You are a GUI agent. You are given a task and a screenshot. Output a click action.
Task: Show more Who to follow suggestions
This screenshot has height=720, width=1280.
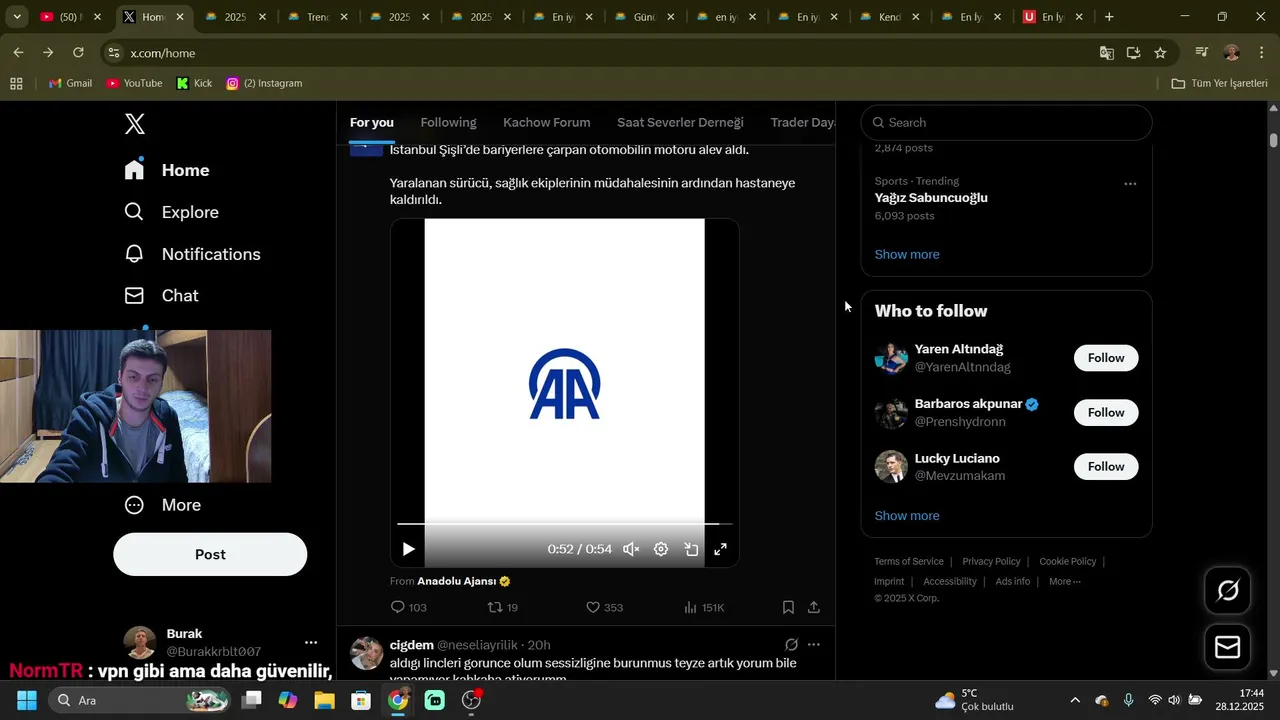907,516
